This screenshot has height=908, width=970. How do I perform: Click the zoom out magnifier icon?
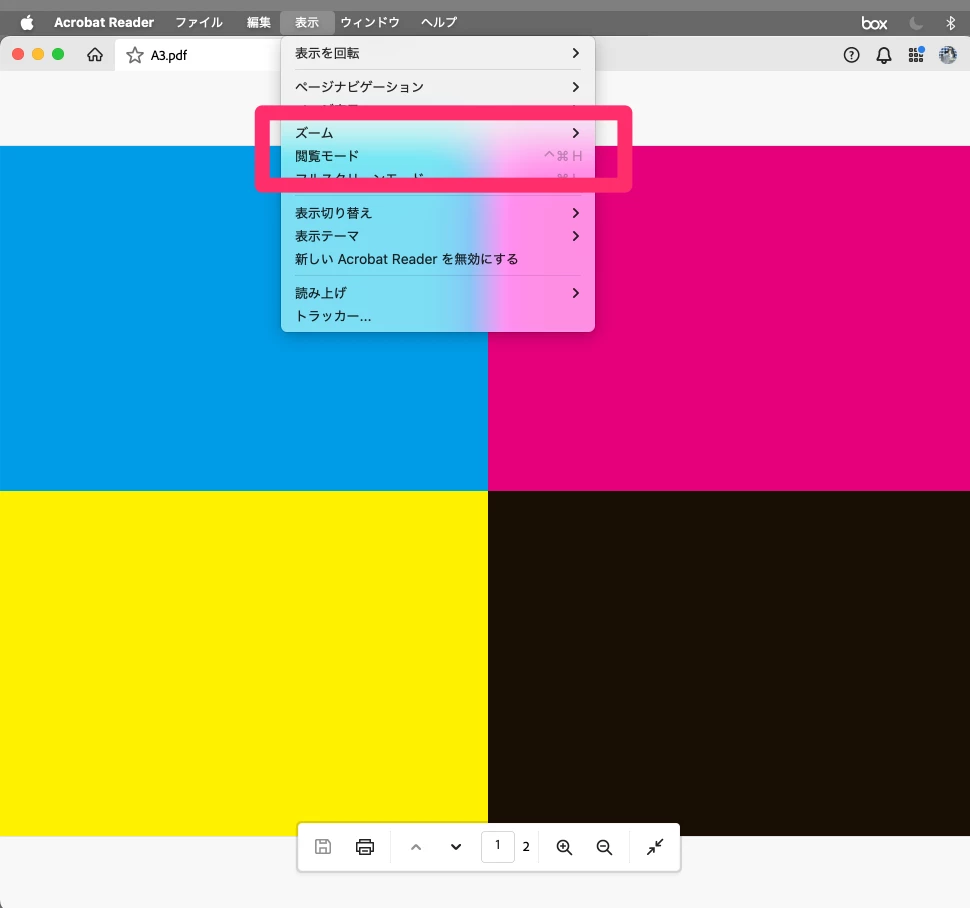(x=604, y=847)
